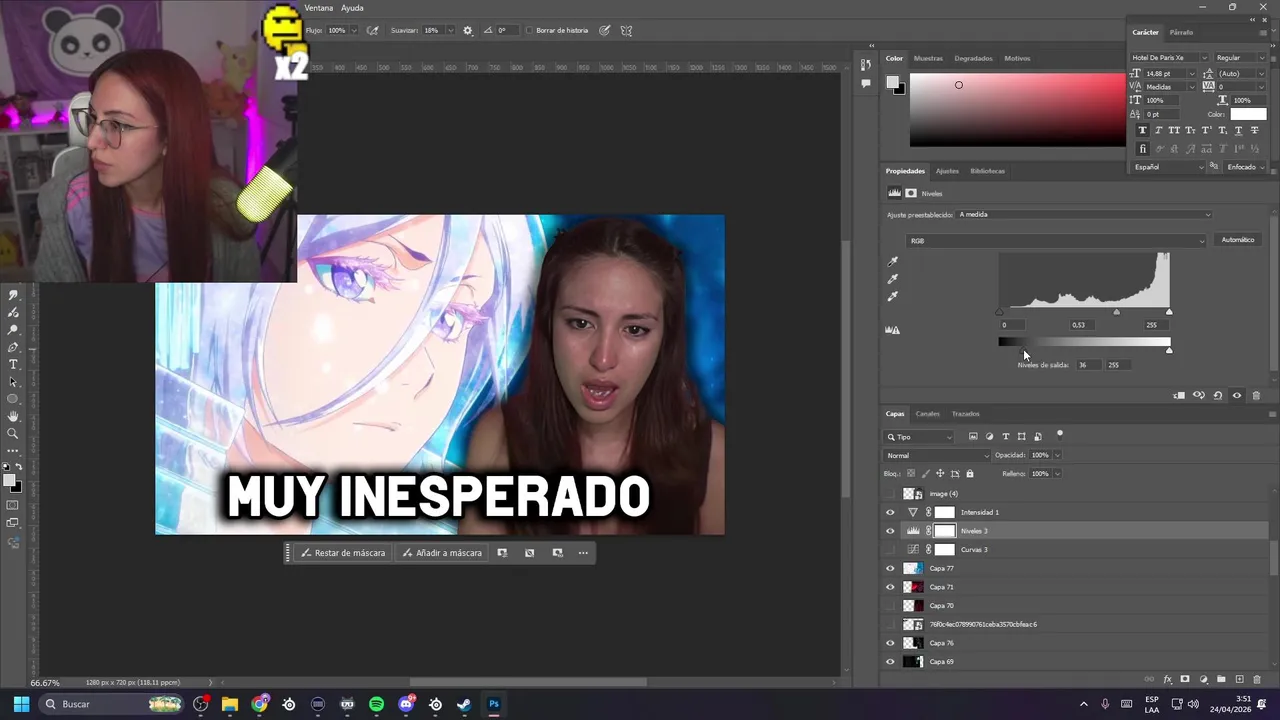The width and height of the screenshot is (1280, 720).
Task: Filter layers by type layers (T icon)
Action: pyautogui.click(x=1006, y=437)
